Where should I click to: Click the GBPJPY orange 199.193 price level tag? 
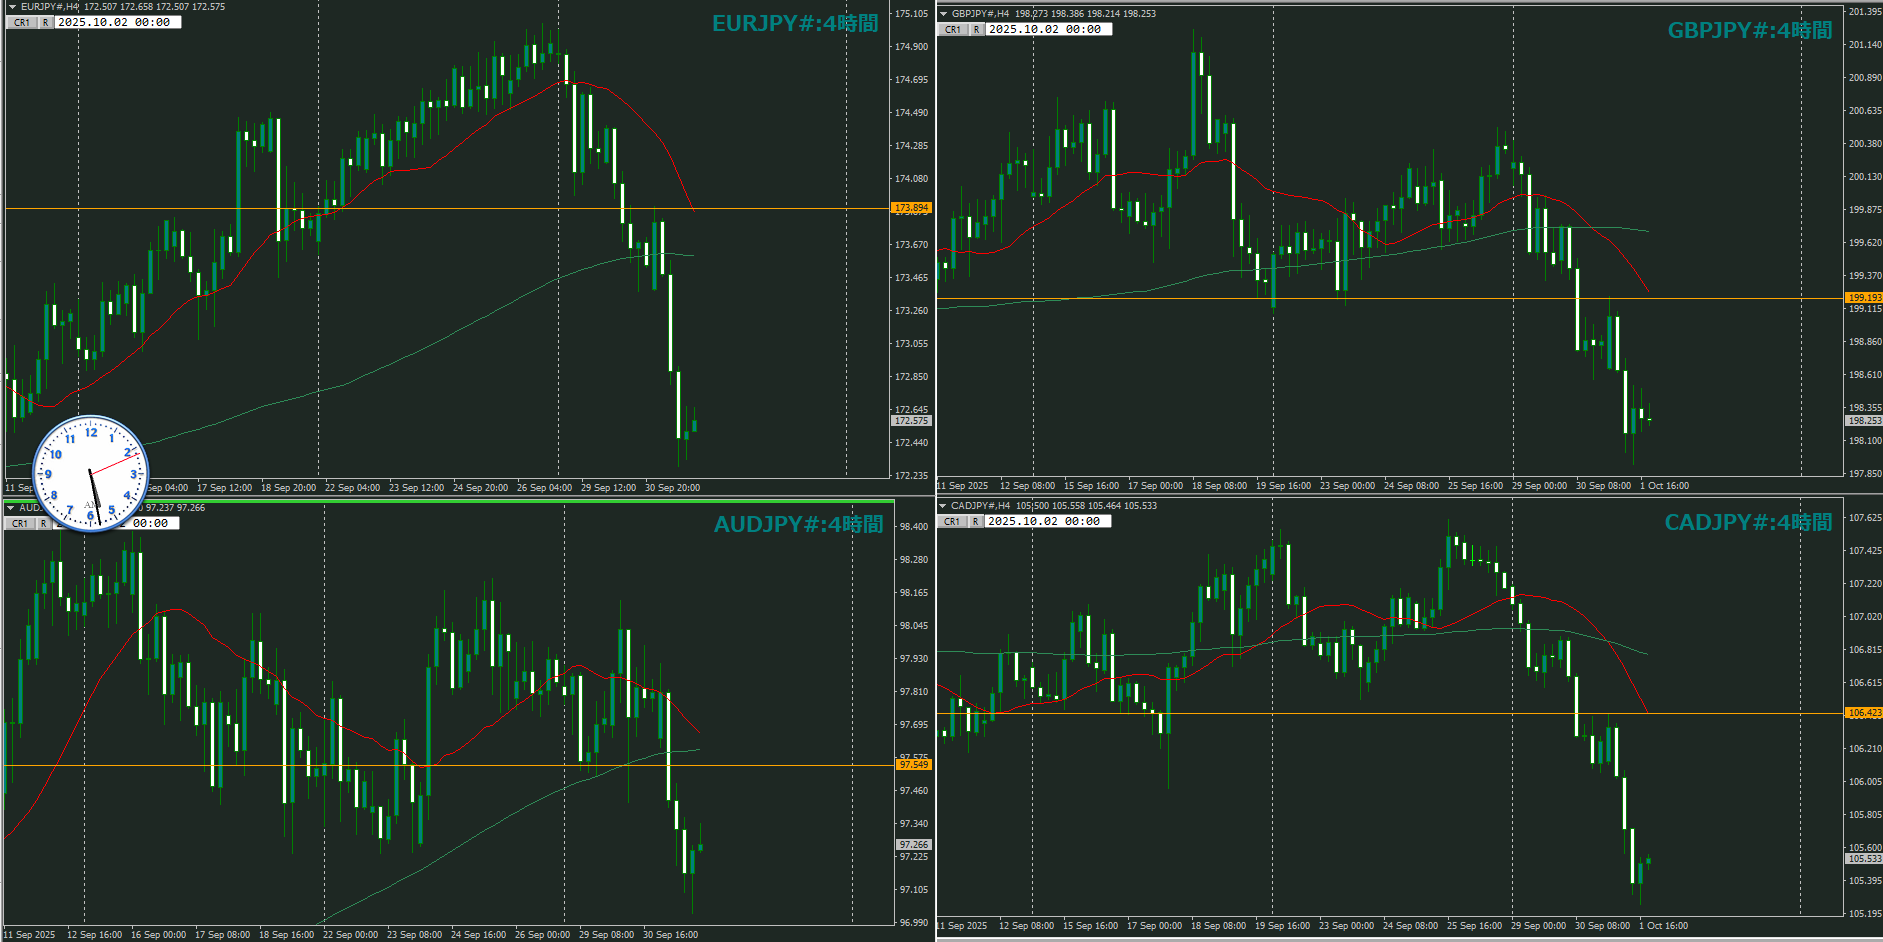1864,297
